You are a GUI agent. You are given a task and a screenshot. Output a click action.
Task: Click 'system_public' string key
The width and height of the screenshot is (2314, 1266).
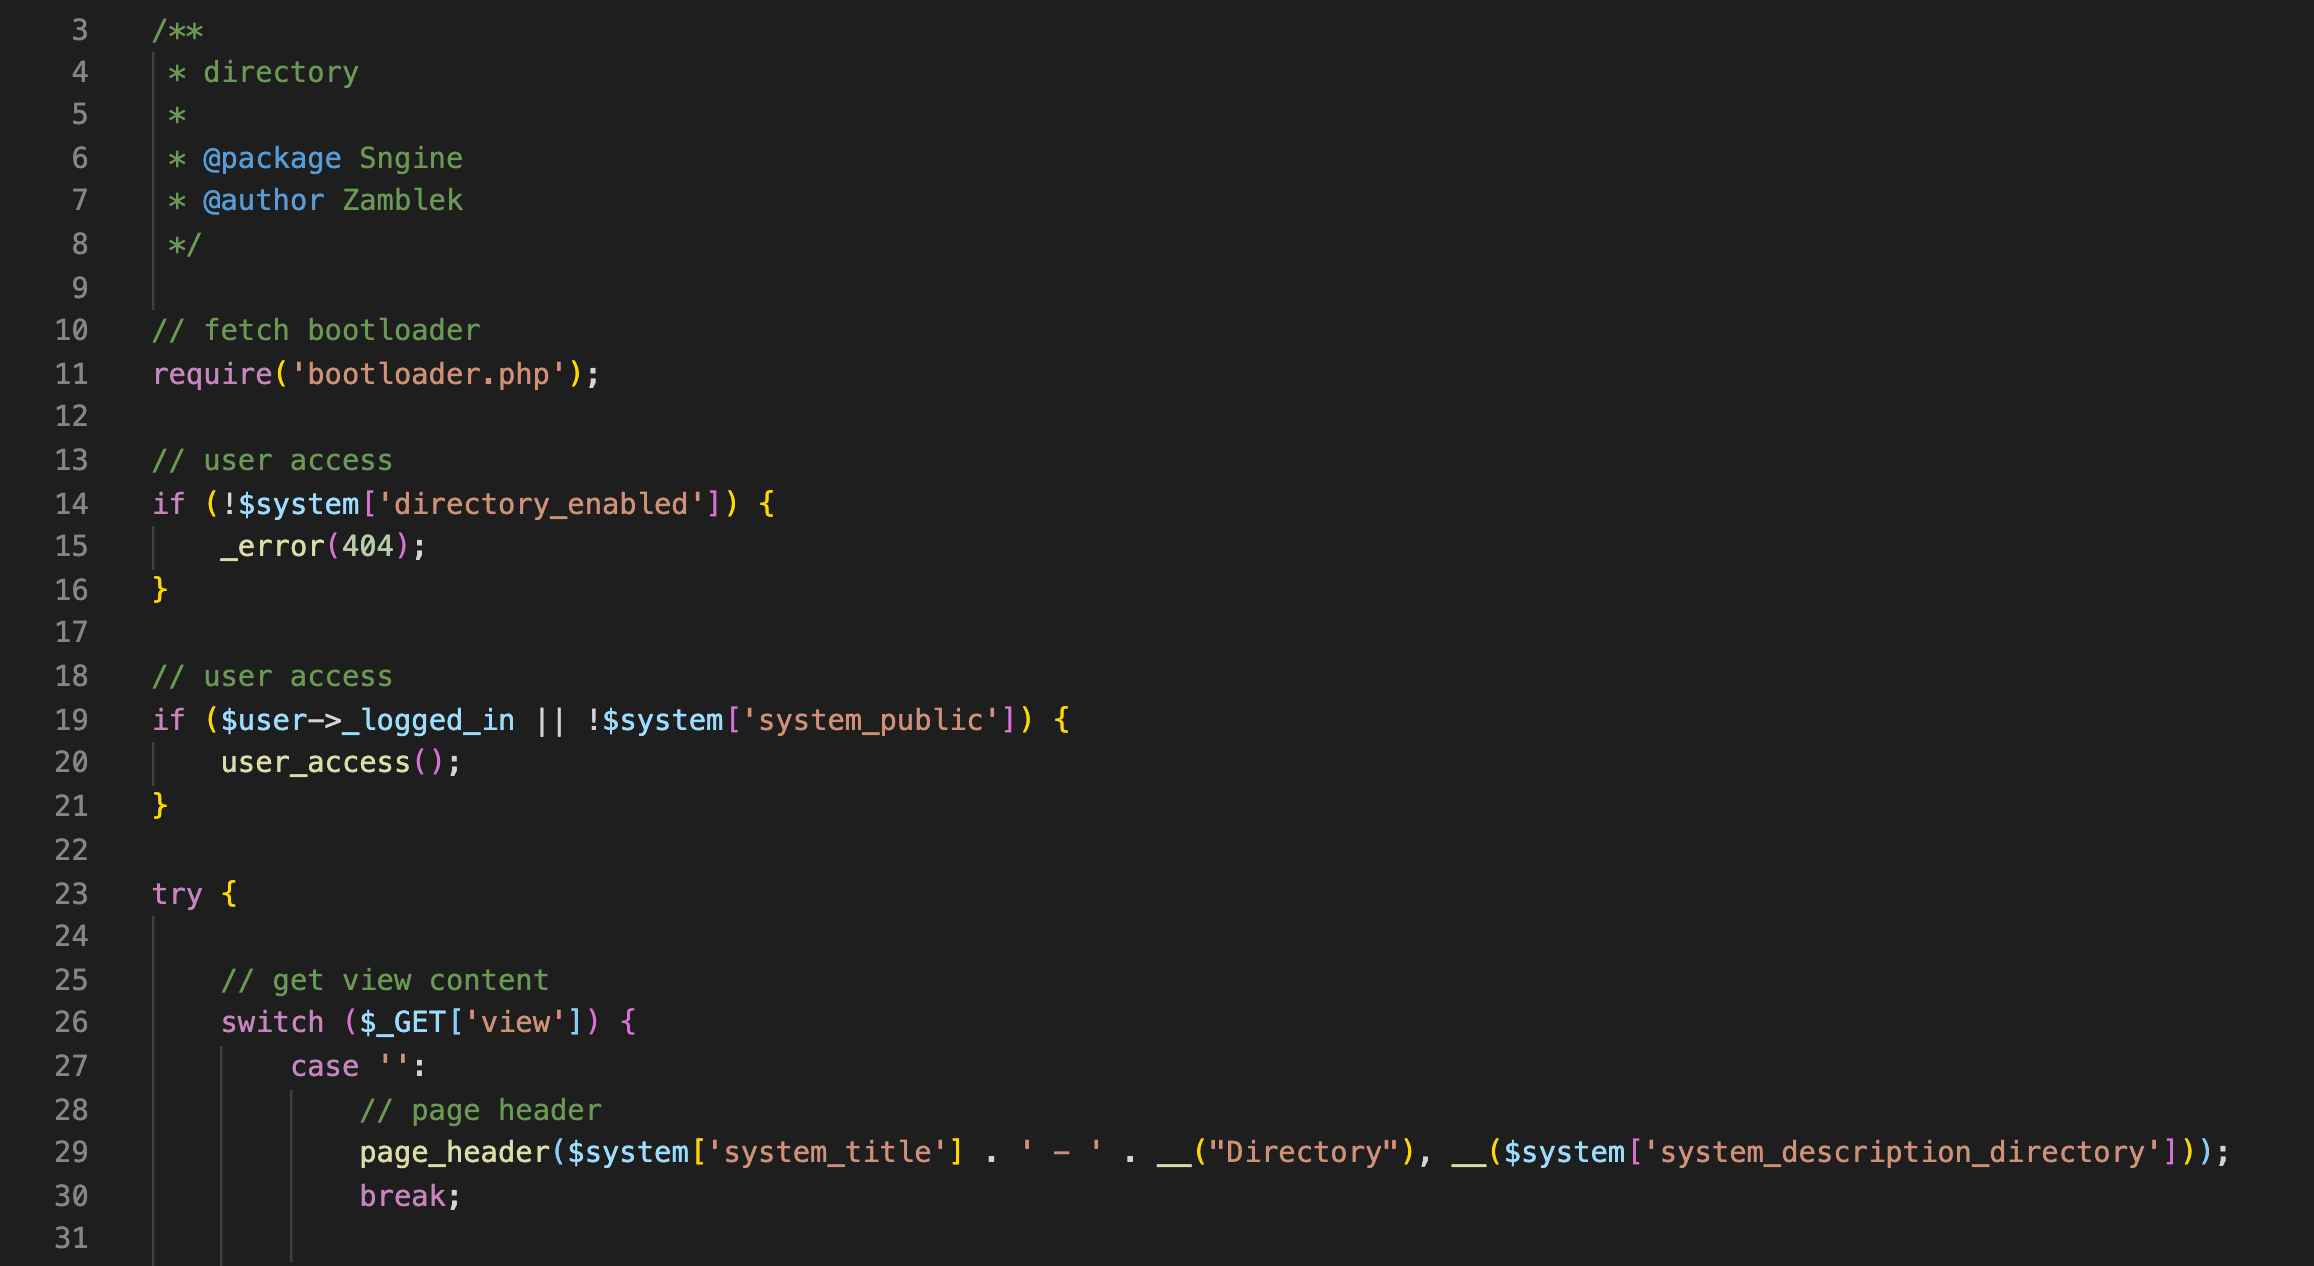pos(870,720)
